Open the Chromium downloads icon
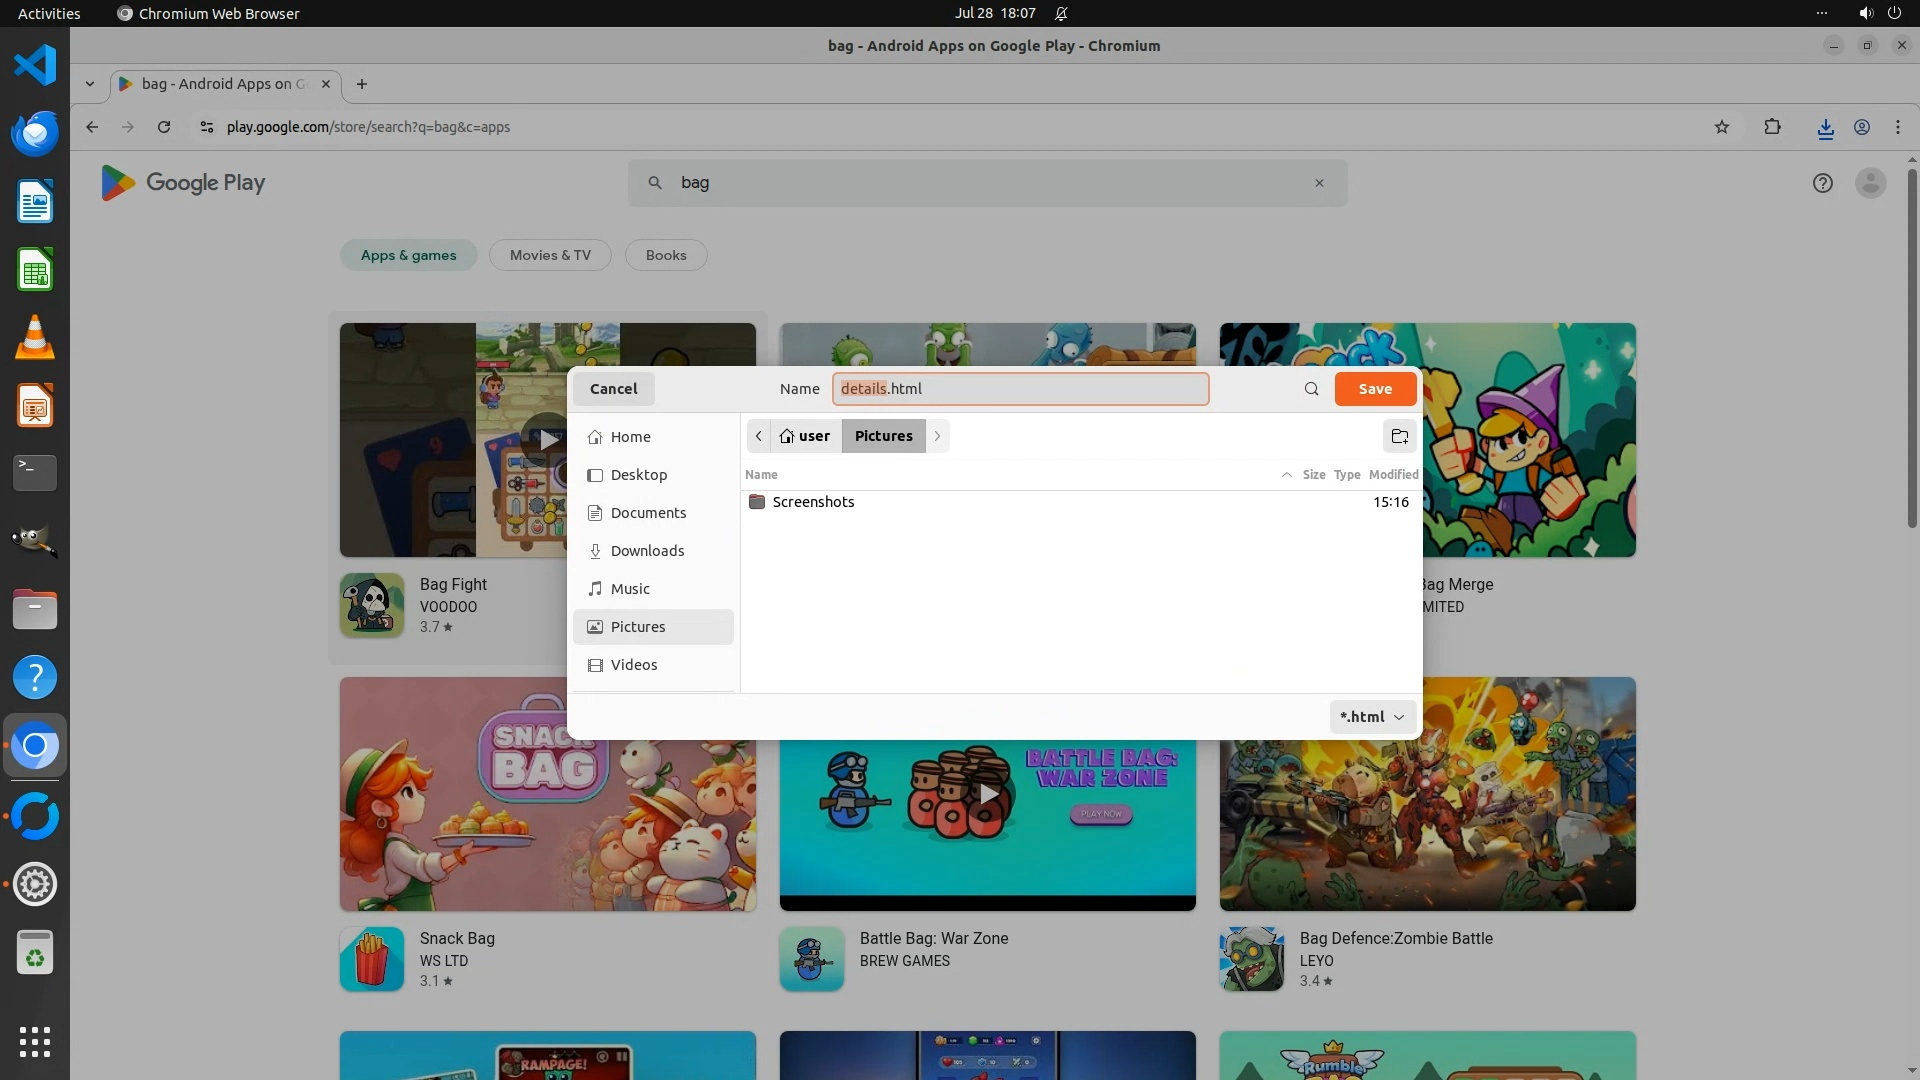This screenshot has width=1920, height=1080. click(x=1825, y=127)
